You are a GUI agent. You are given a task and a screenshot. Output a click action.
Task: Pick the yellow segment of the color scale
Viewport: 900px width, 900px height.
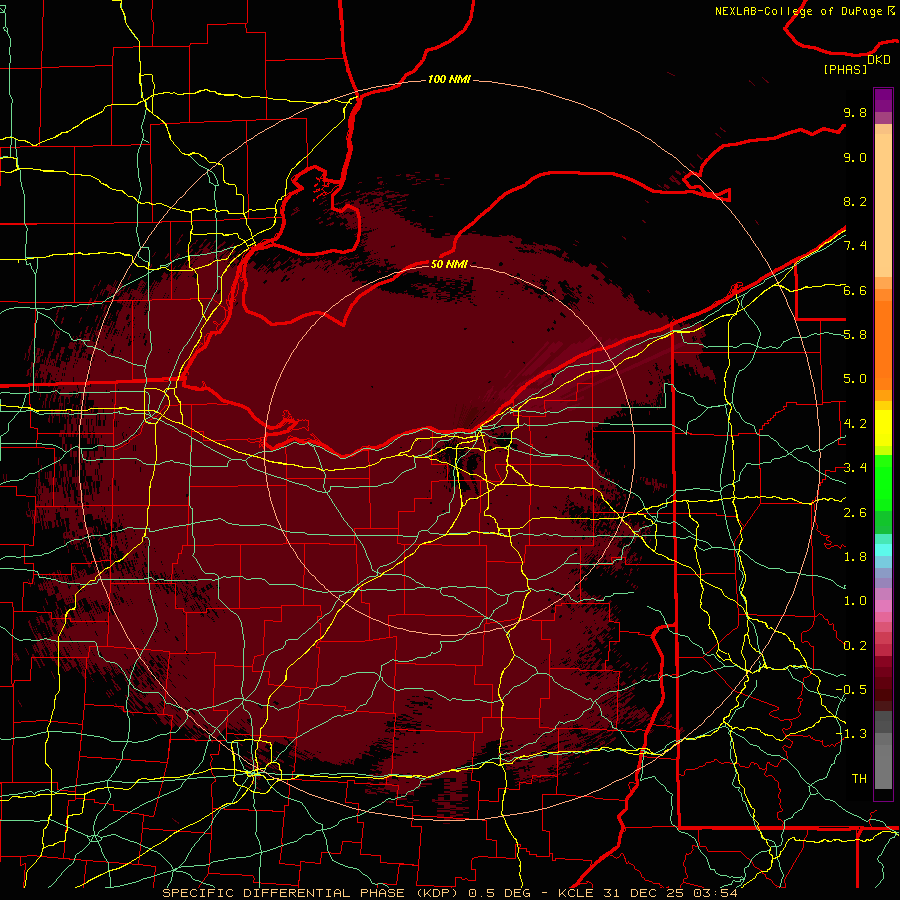pyautogui.click(x=883, y=428)
